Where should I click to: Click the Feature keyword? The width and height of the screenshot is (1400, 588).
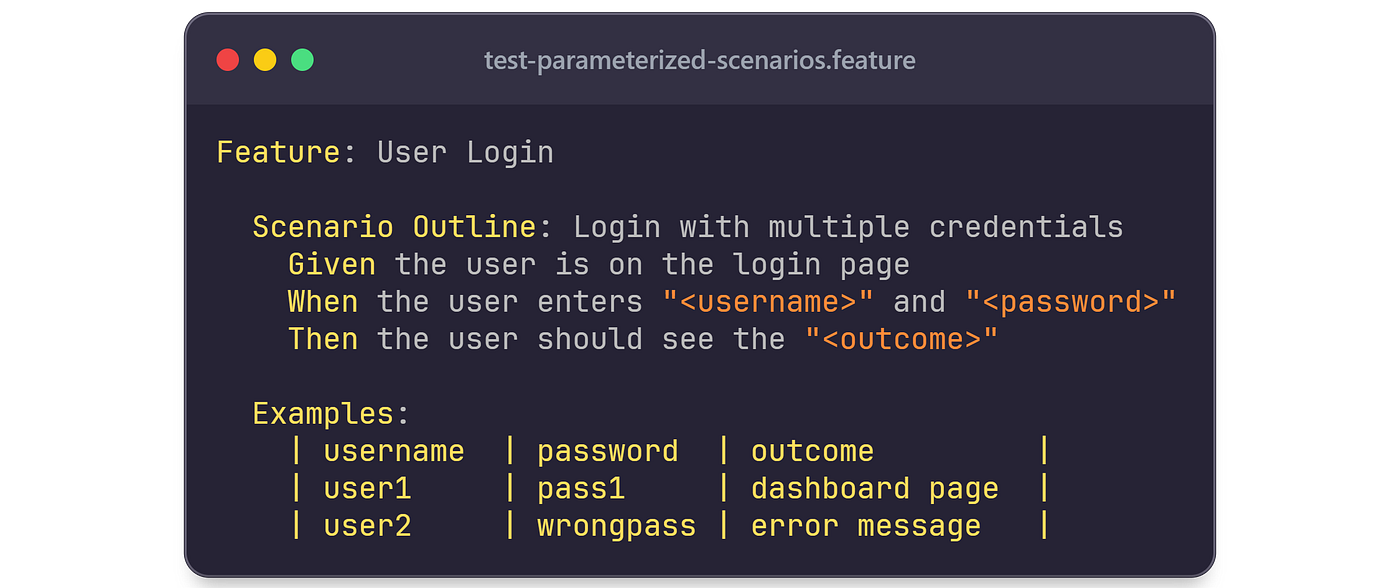pos(278,152)
